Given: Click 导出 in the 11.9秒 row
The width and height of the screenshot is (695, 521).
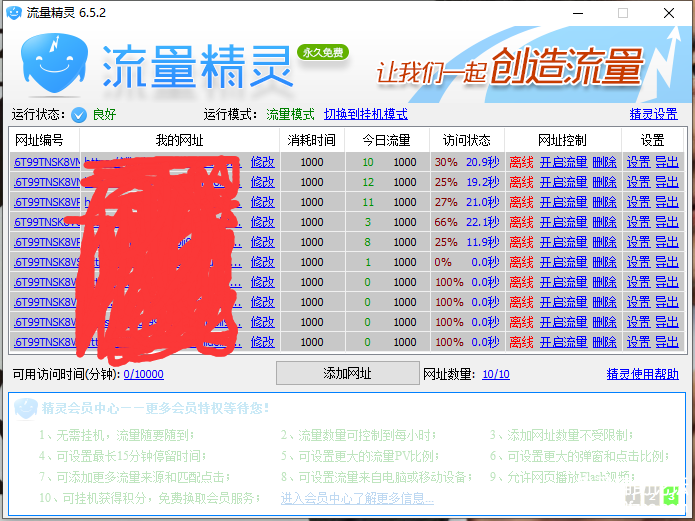Looking at the screenshot, I should tap(667, 242).
